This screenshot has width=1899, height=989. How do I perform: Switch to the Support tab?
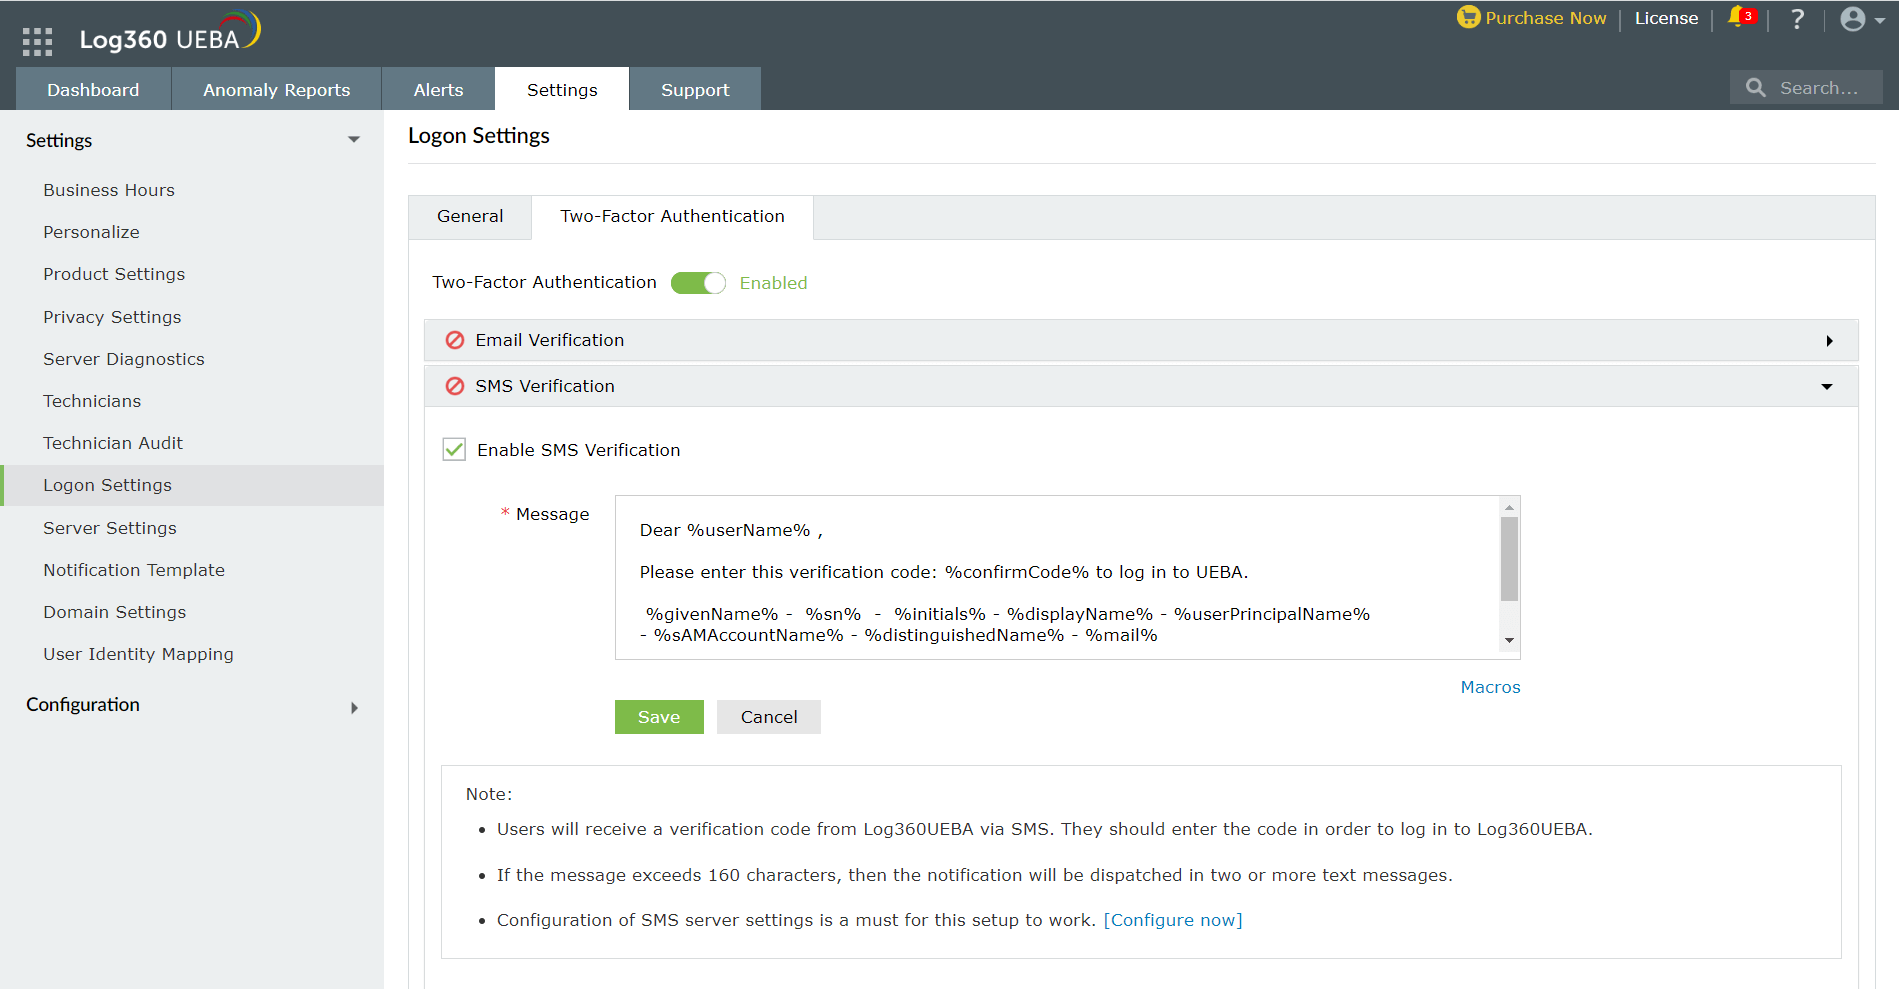(x=695, y=89)
